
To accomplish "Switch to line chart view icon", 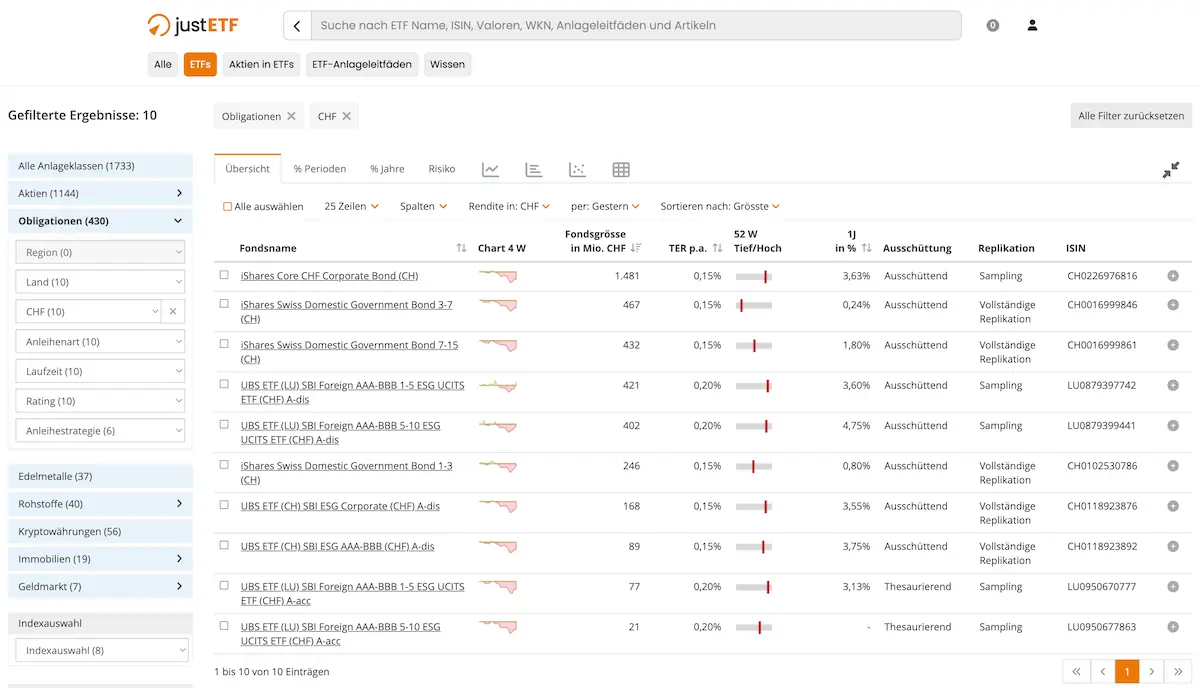I will (x=490, y=170).
